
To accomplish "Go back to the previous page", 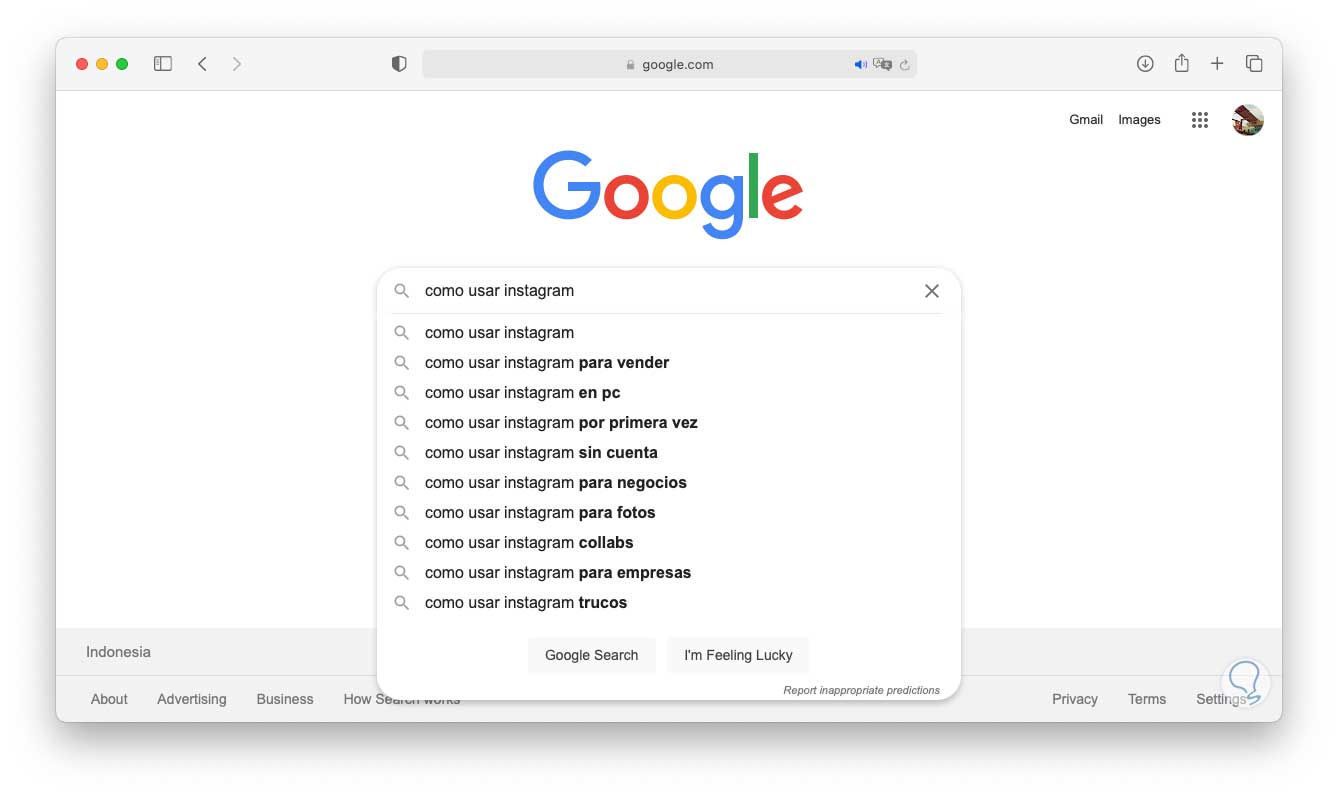I will pos(202,64).
